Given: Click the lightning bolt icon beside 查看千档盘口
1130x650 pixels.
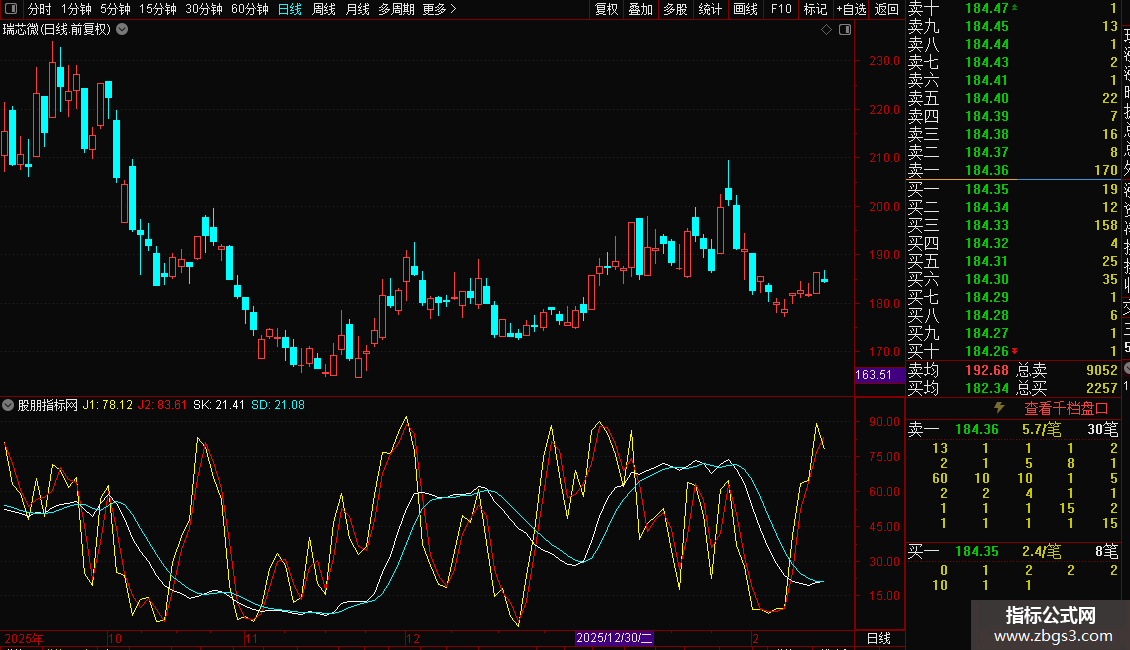Looking at the screenshot, I should pyautogui.click(x=999, y=408).
